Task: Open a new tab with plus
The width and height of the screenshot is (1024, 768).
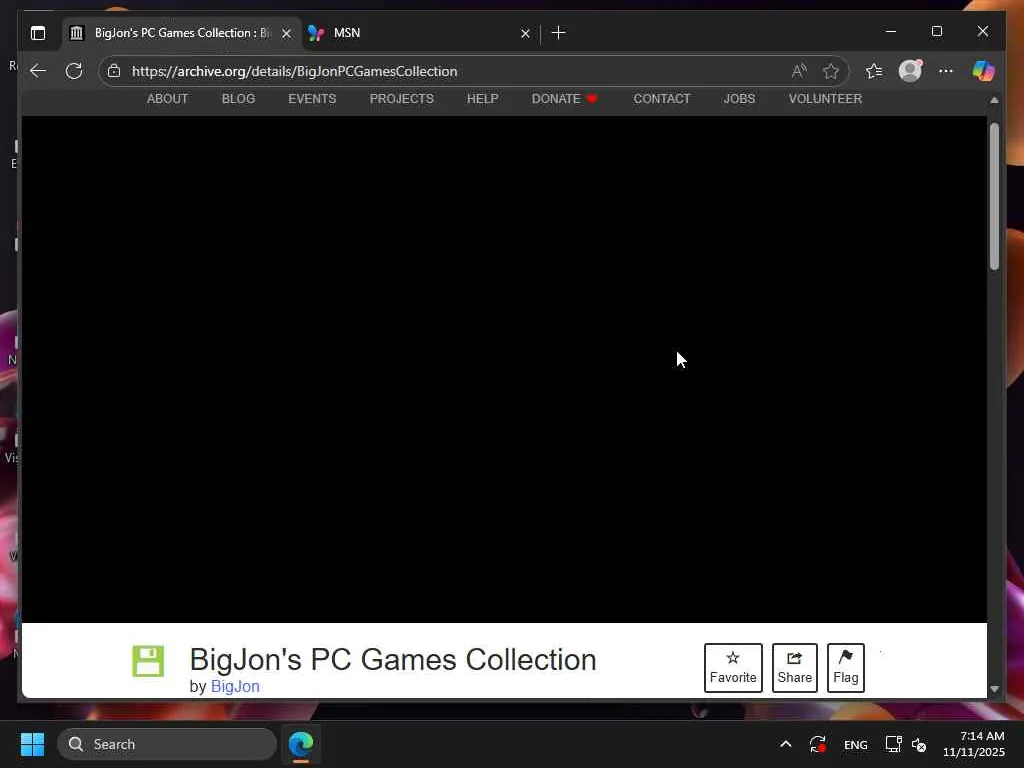Action: (x=558, y=33)
